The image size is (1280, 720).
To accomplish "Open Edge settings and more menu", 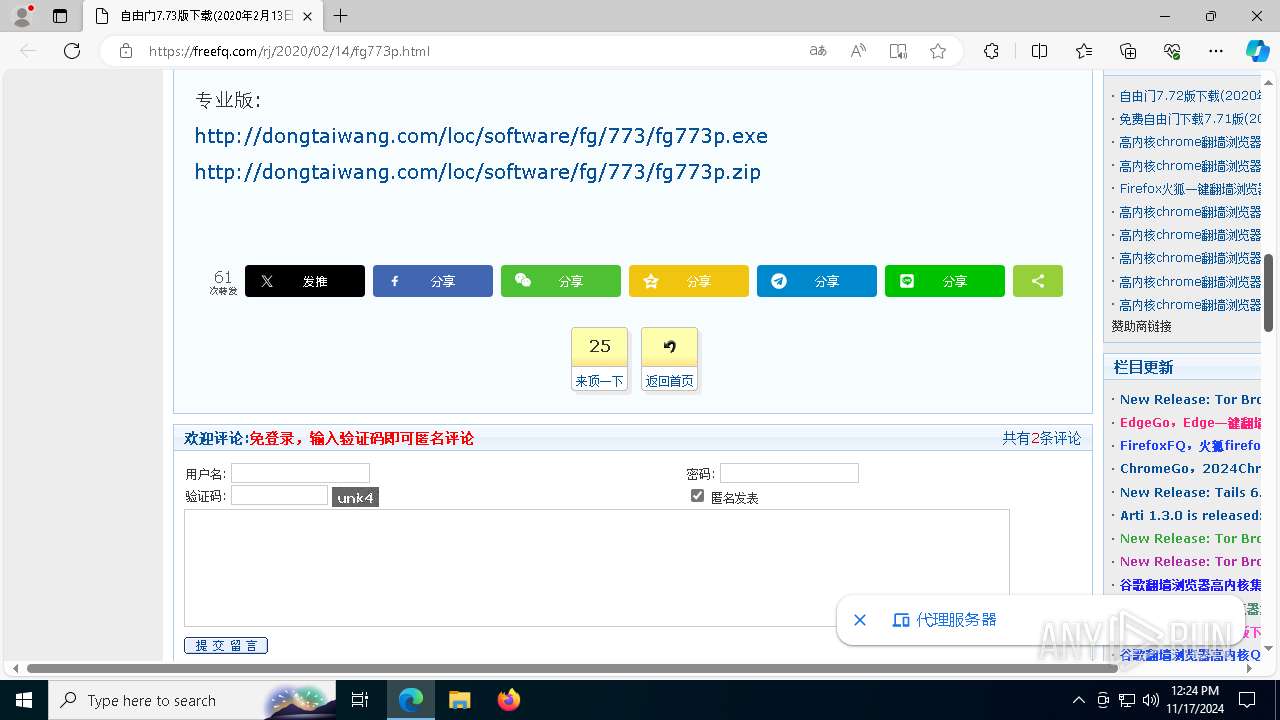I will point(1216,51).
